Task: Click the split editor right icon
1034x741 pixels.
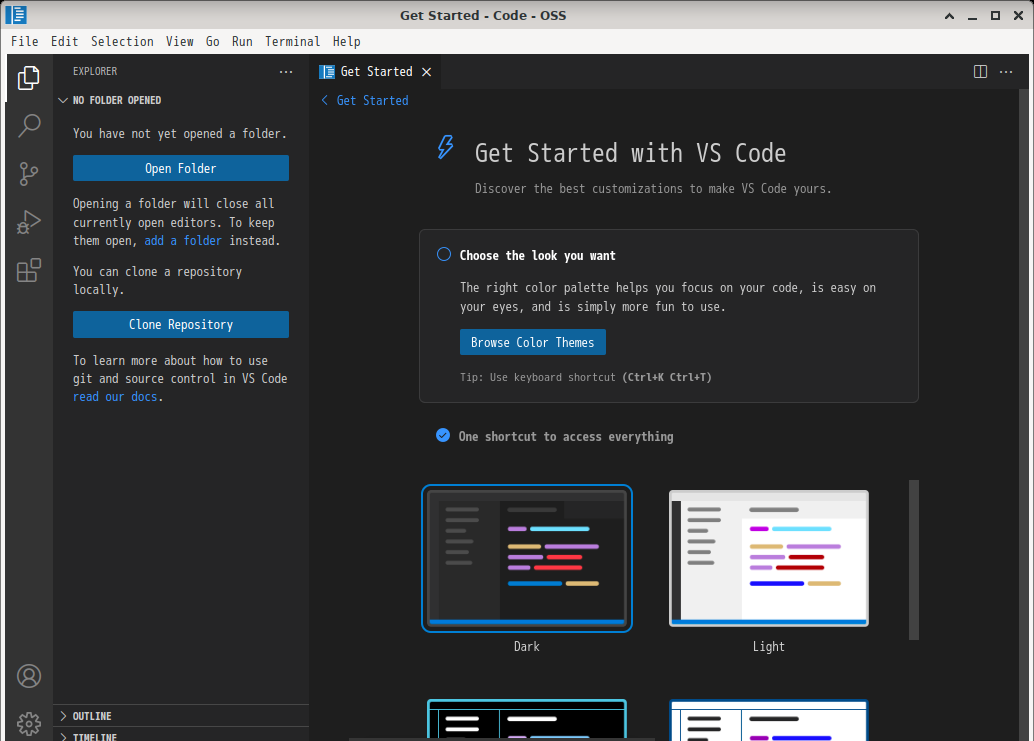Action: point(980,72)
